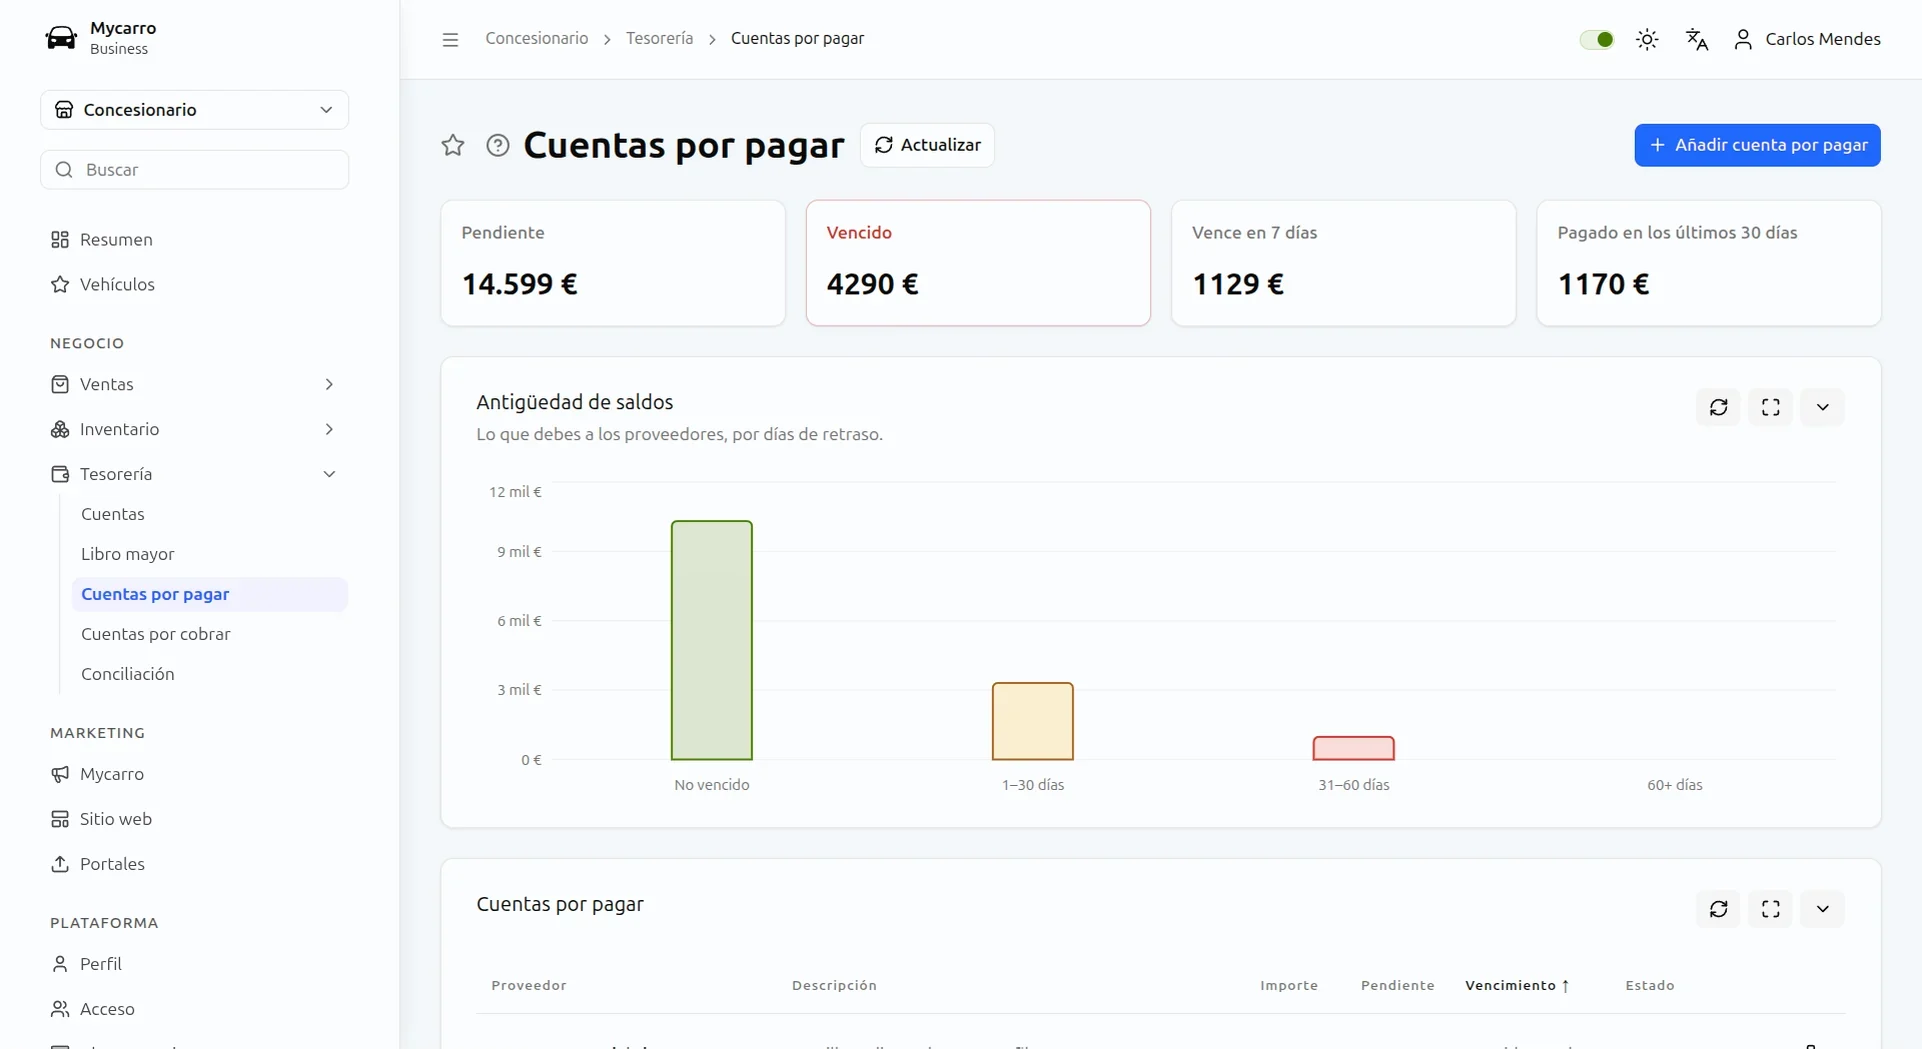The image size is (1922, 1049).
Task: Favorite this page with the star icon
Action: tap(453, 145)
